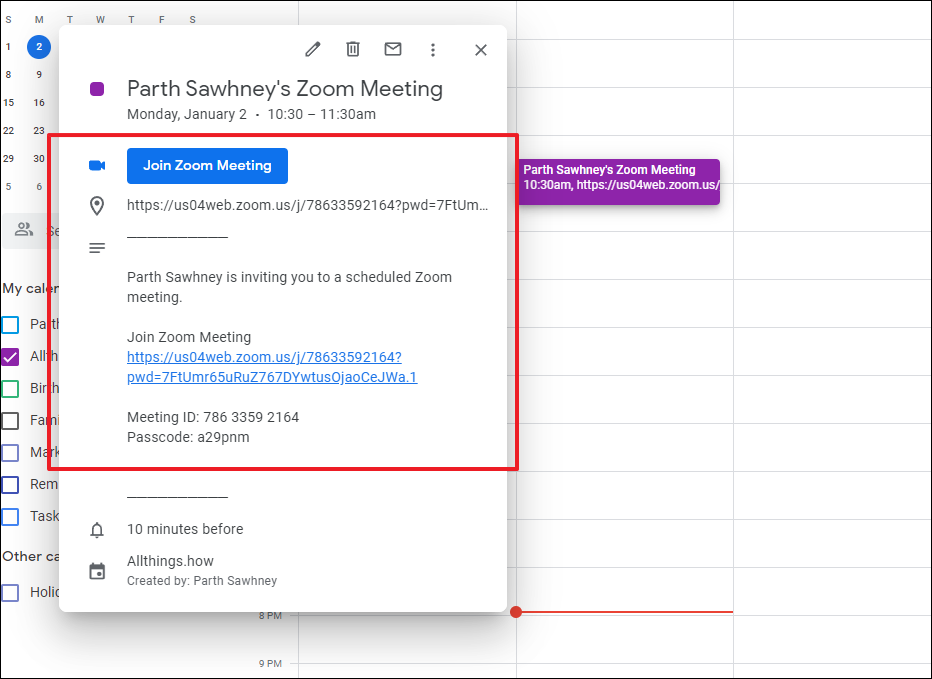Toggle the green Birthdays calendar checkbox
This screenshot has height=679, width=932.
coord(10,389)
